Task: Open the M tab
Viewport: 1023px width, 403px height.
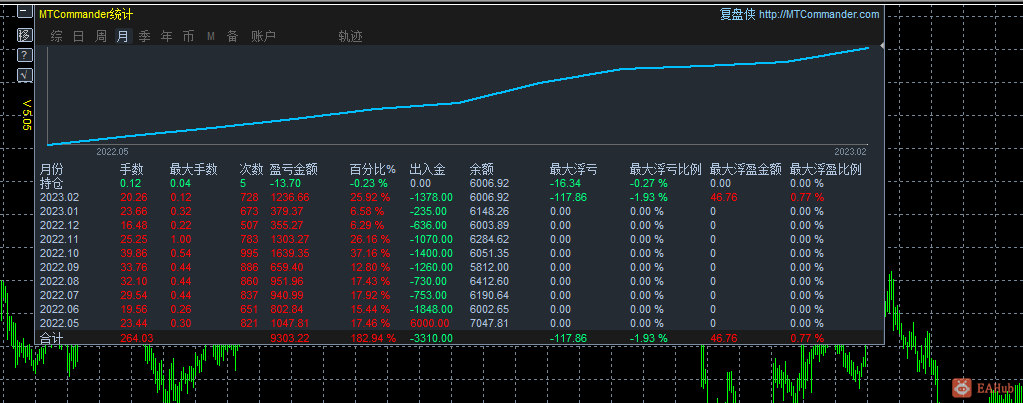Action: pos(211,37)
